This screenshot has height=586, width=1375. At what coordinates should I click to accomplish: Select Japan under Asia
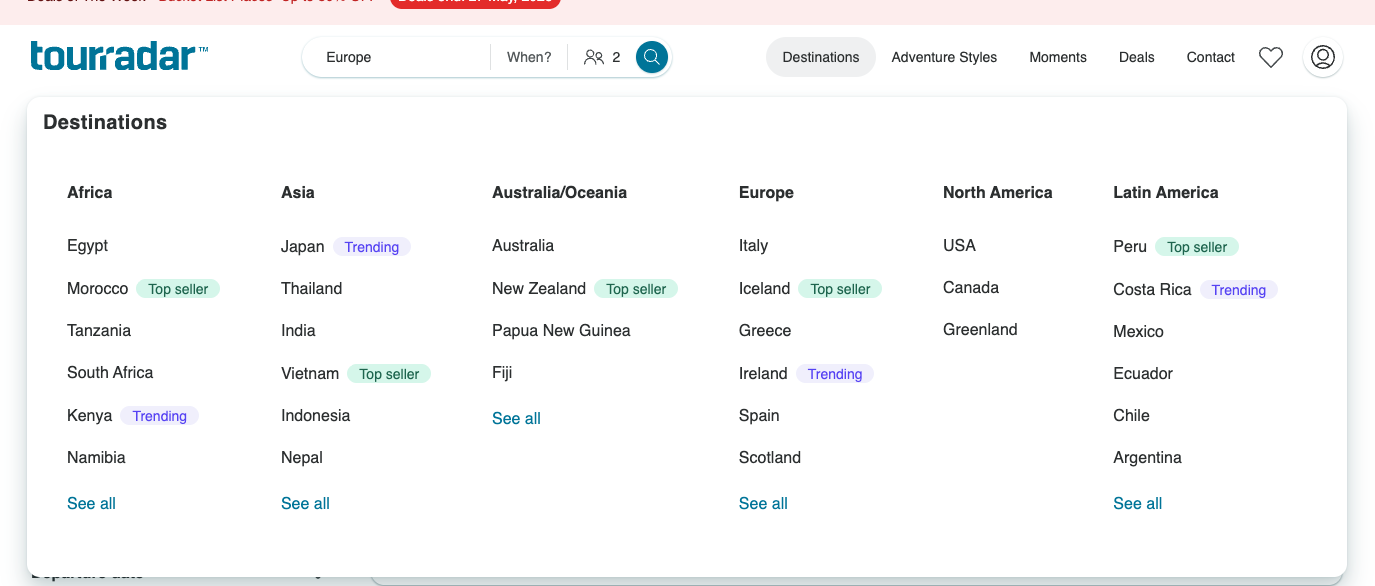pyautogui.click(x=303, y=246)
